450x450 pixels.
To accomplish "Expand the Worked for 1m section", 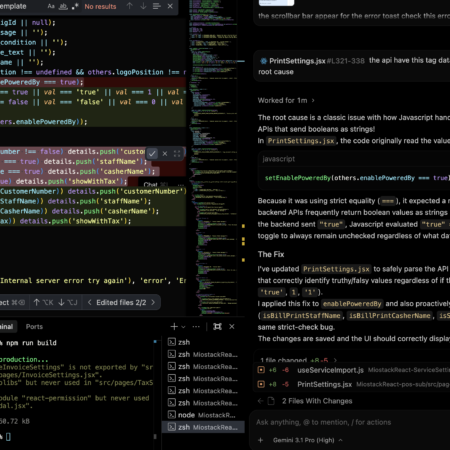I will (286, 100).
